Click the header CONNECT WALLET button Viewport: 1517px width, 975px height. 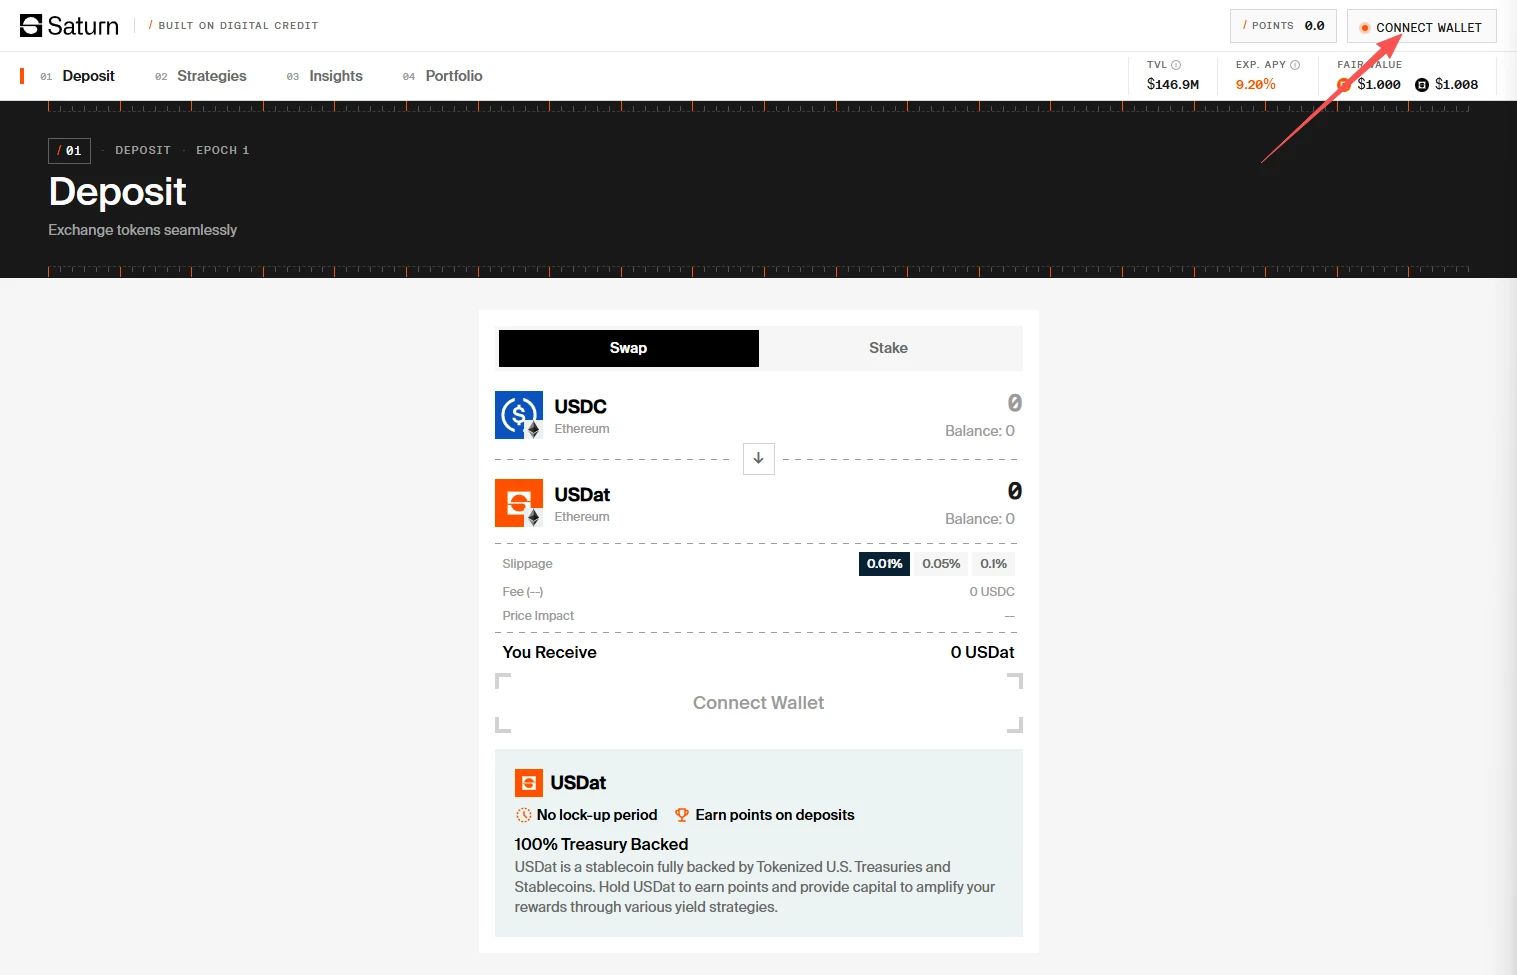(x=1421, y=27)
